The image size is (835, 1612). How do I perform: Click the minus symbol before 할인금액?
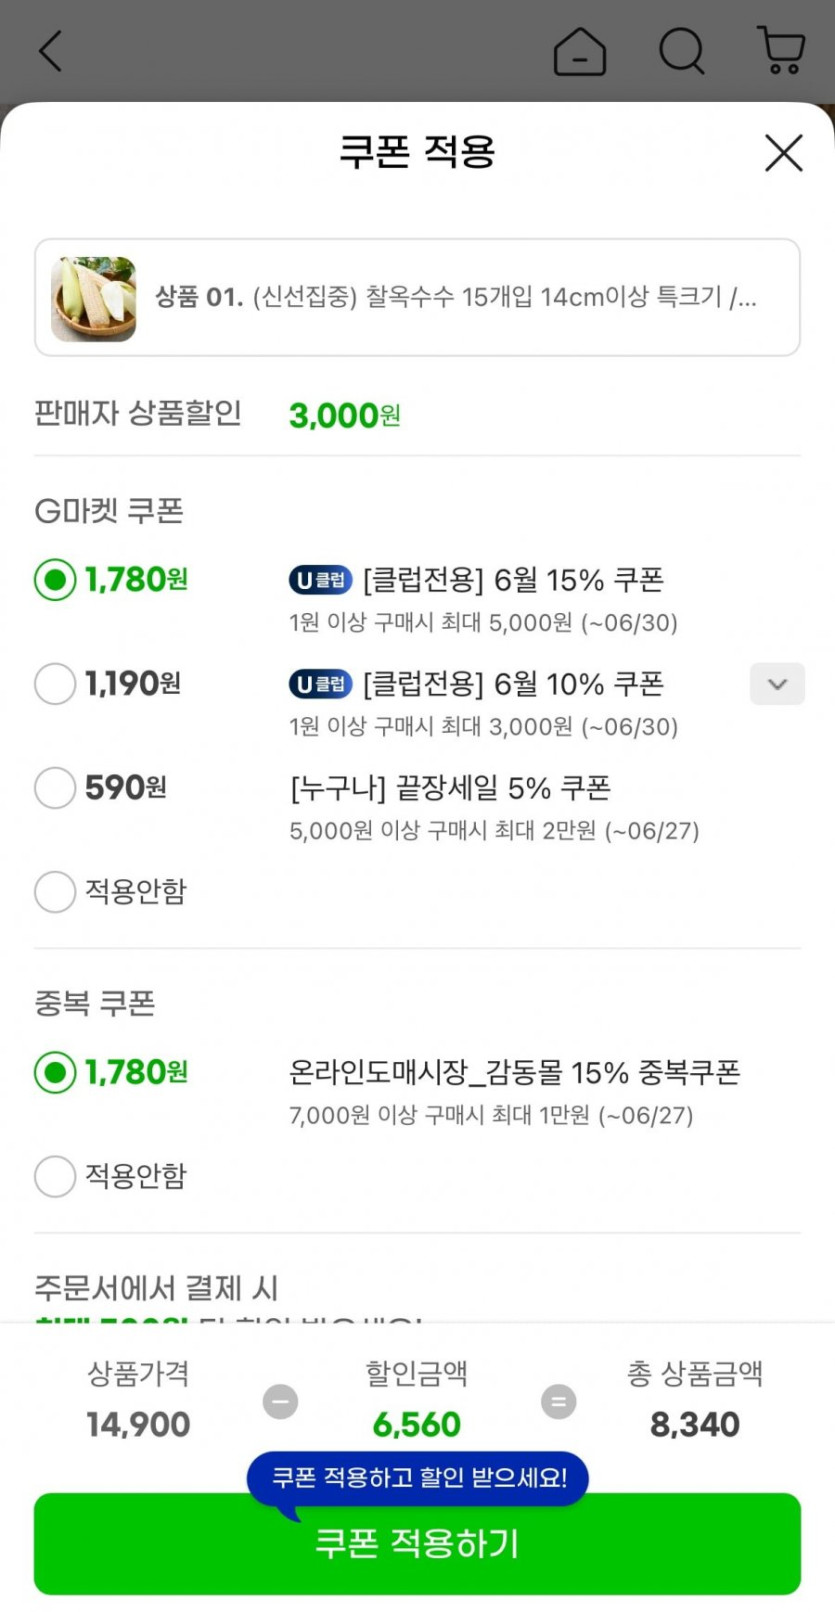click(280, 1401)
